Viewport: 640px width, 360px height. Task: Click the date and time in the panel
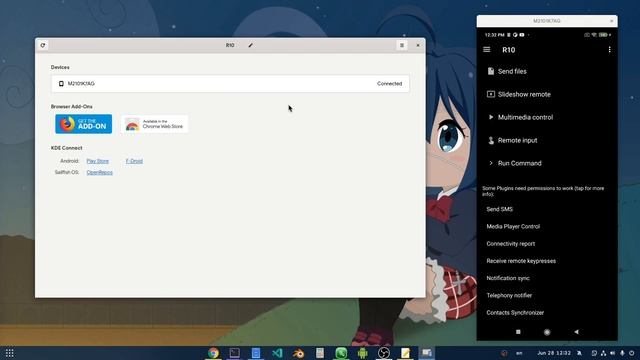coord(553,353)
